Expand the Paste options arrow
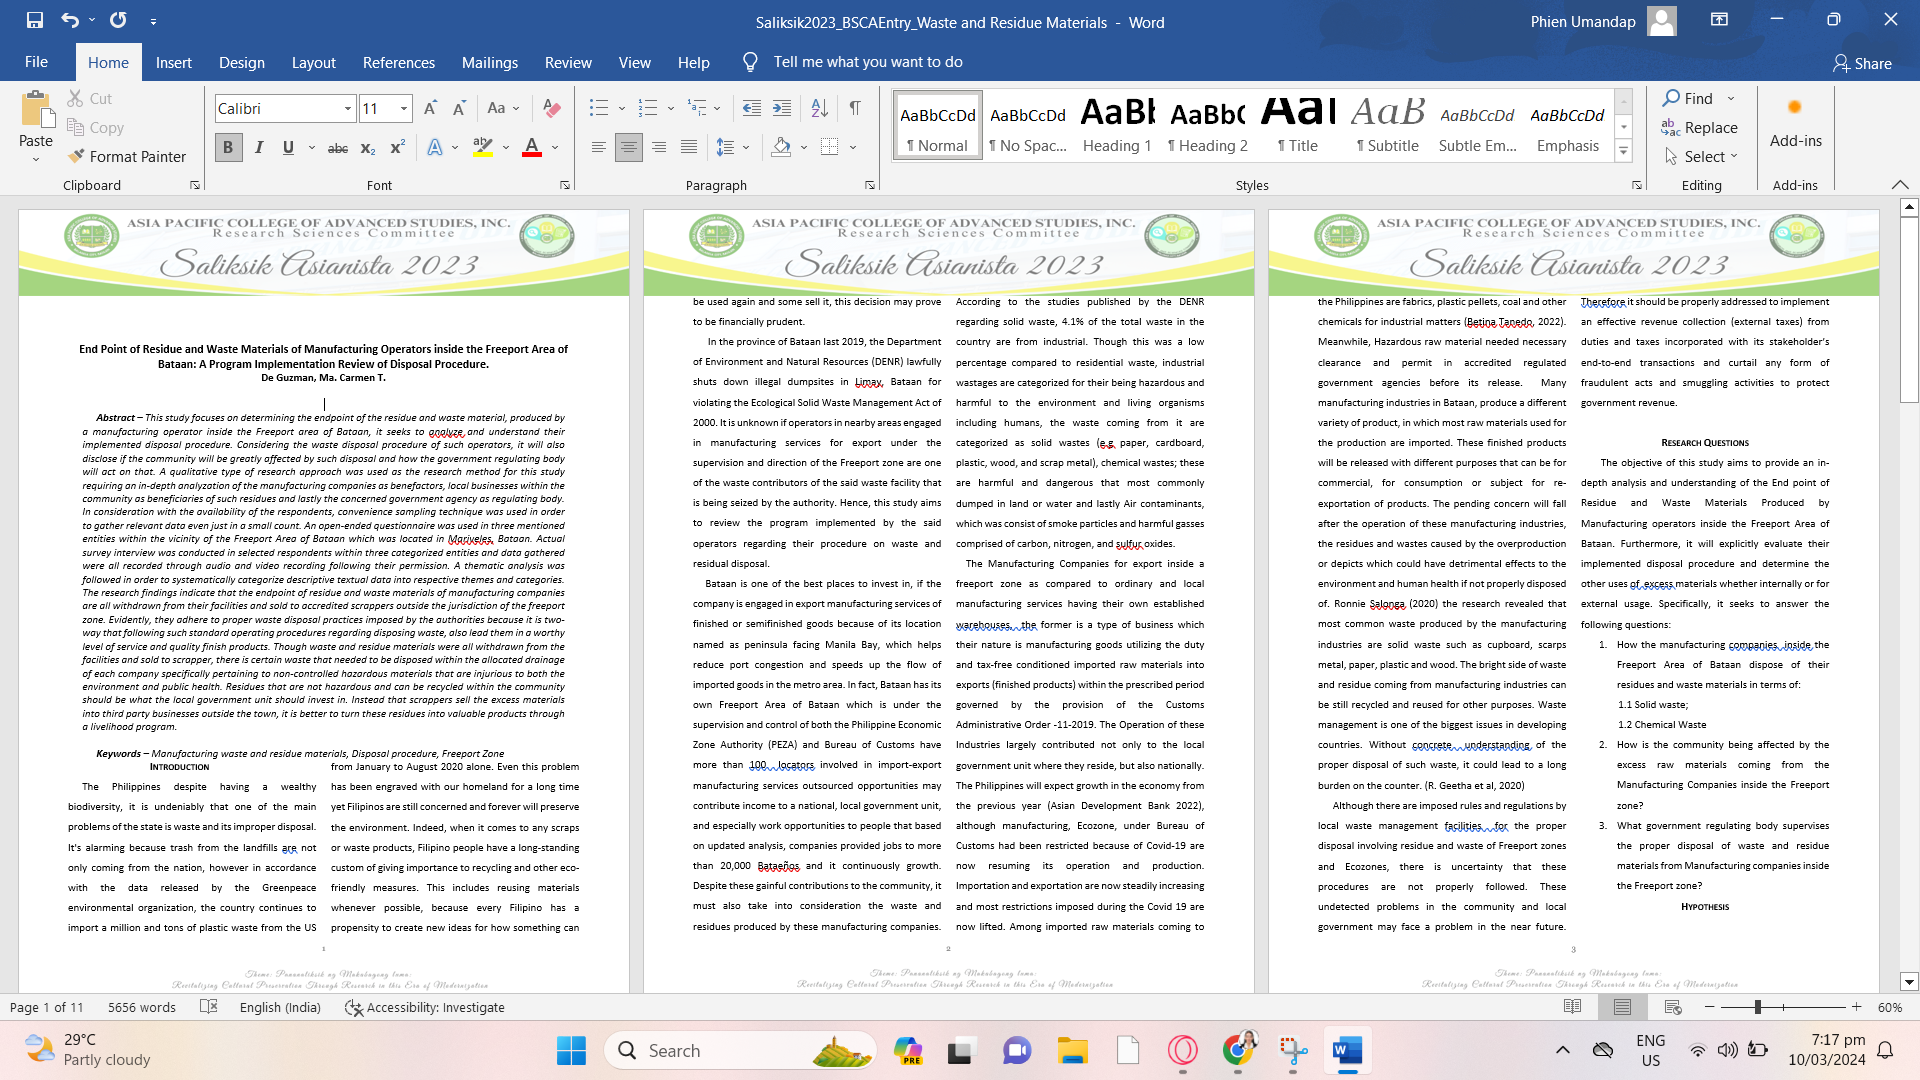 point(36,160)
